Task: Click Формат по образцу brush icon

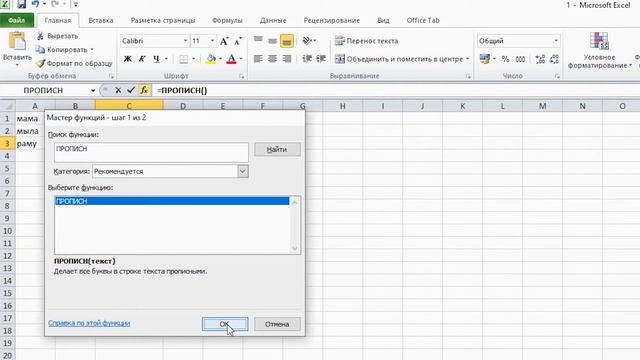Action: (40, 63)
